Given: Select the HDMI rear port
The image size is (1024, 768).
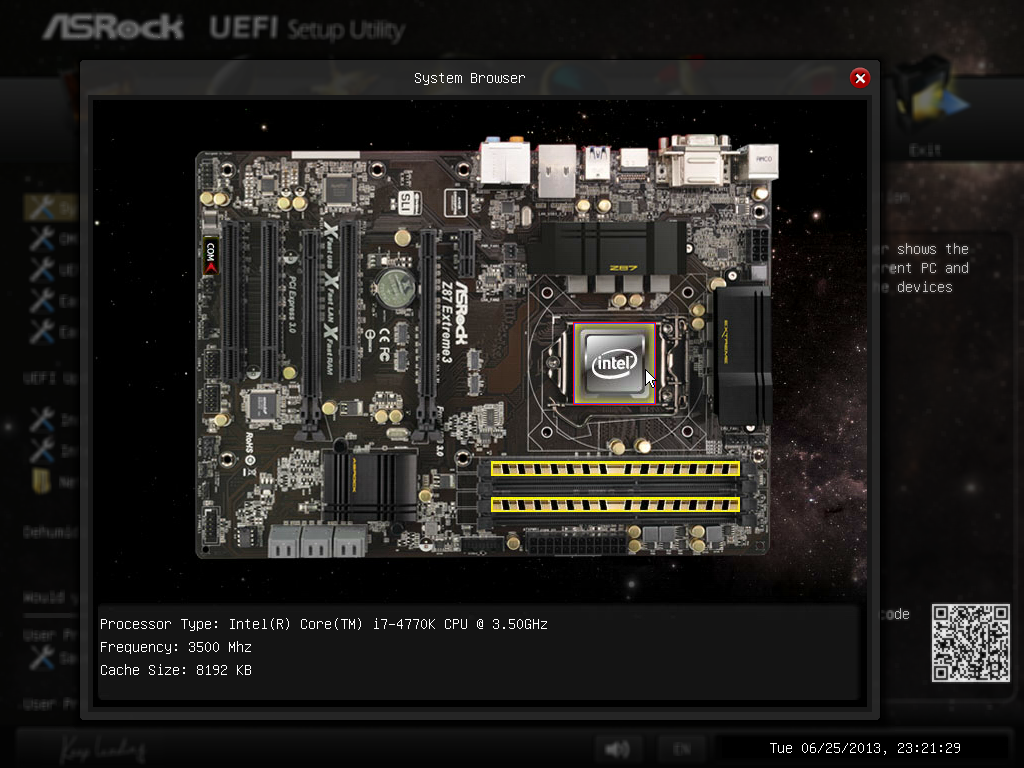Looking at the screenshot, I should pos(634,159).
